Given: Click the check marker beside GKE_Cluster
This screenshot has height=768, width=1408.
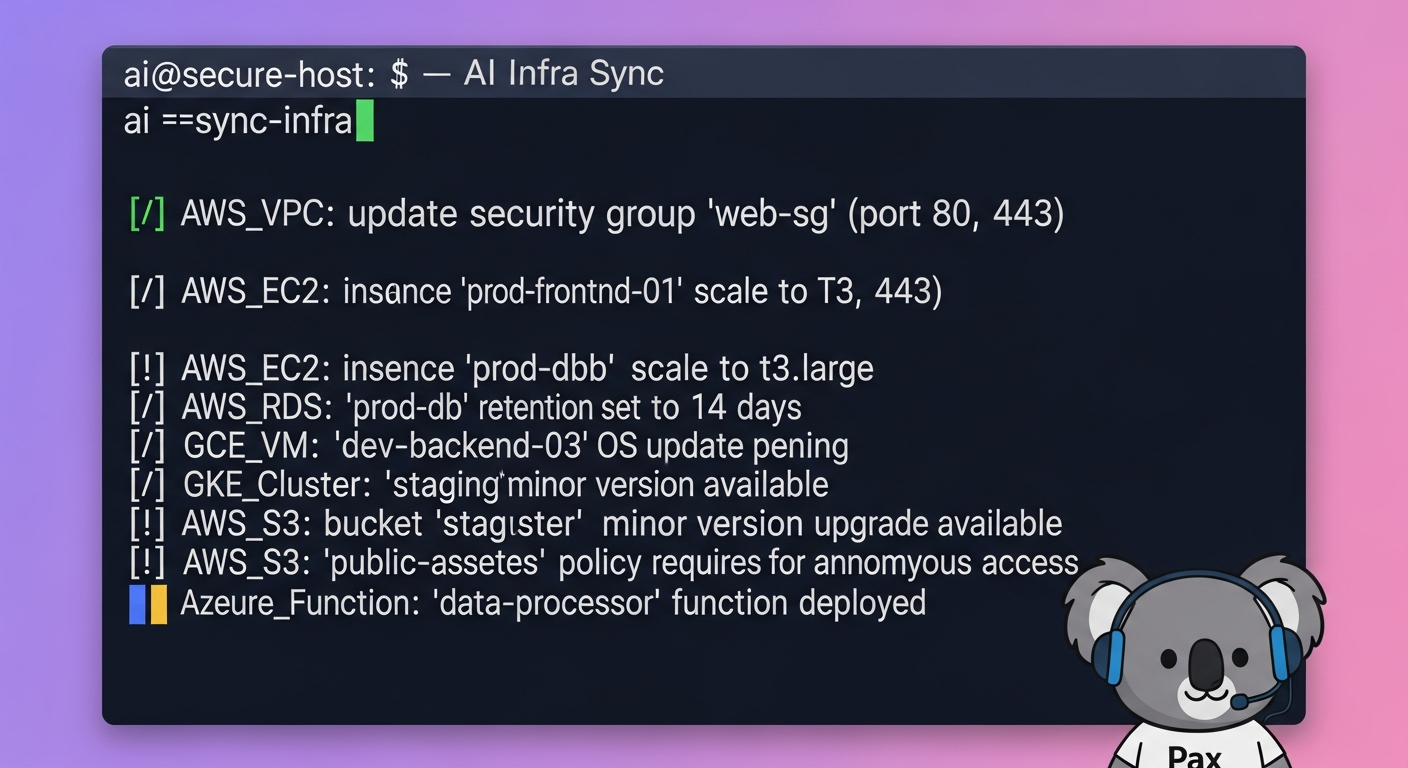Looking at the screenshot, I should (x=147, y=485).
